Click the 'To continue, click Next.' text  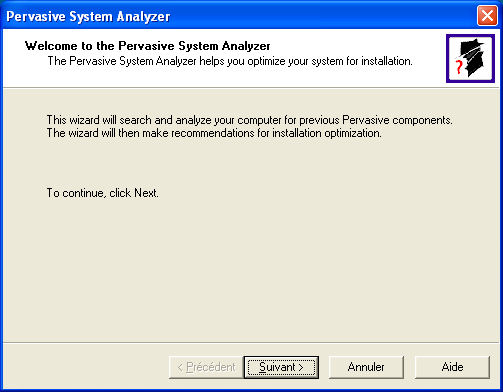click(102, 193)
